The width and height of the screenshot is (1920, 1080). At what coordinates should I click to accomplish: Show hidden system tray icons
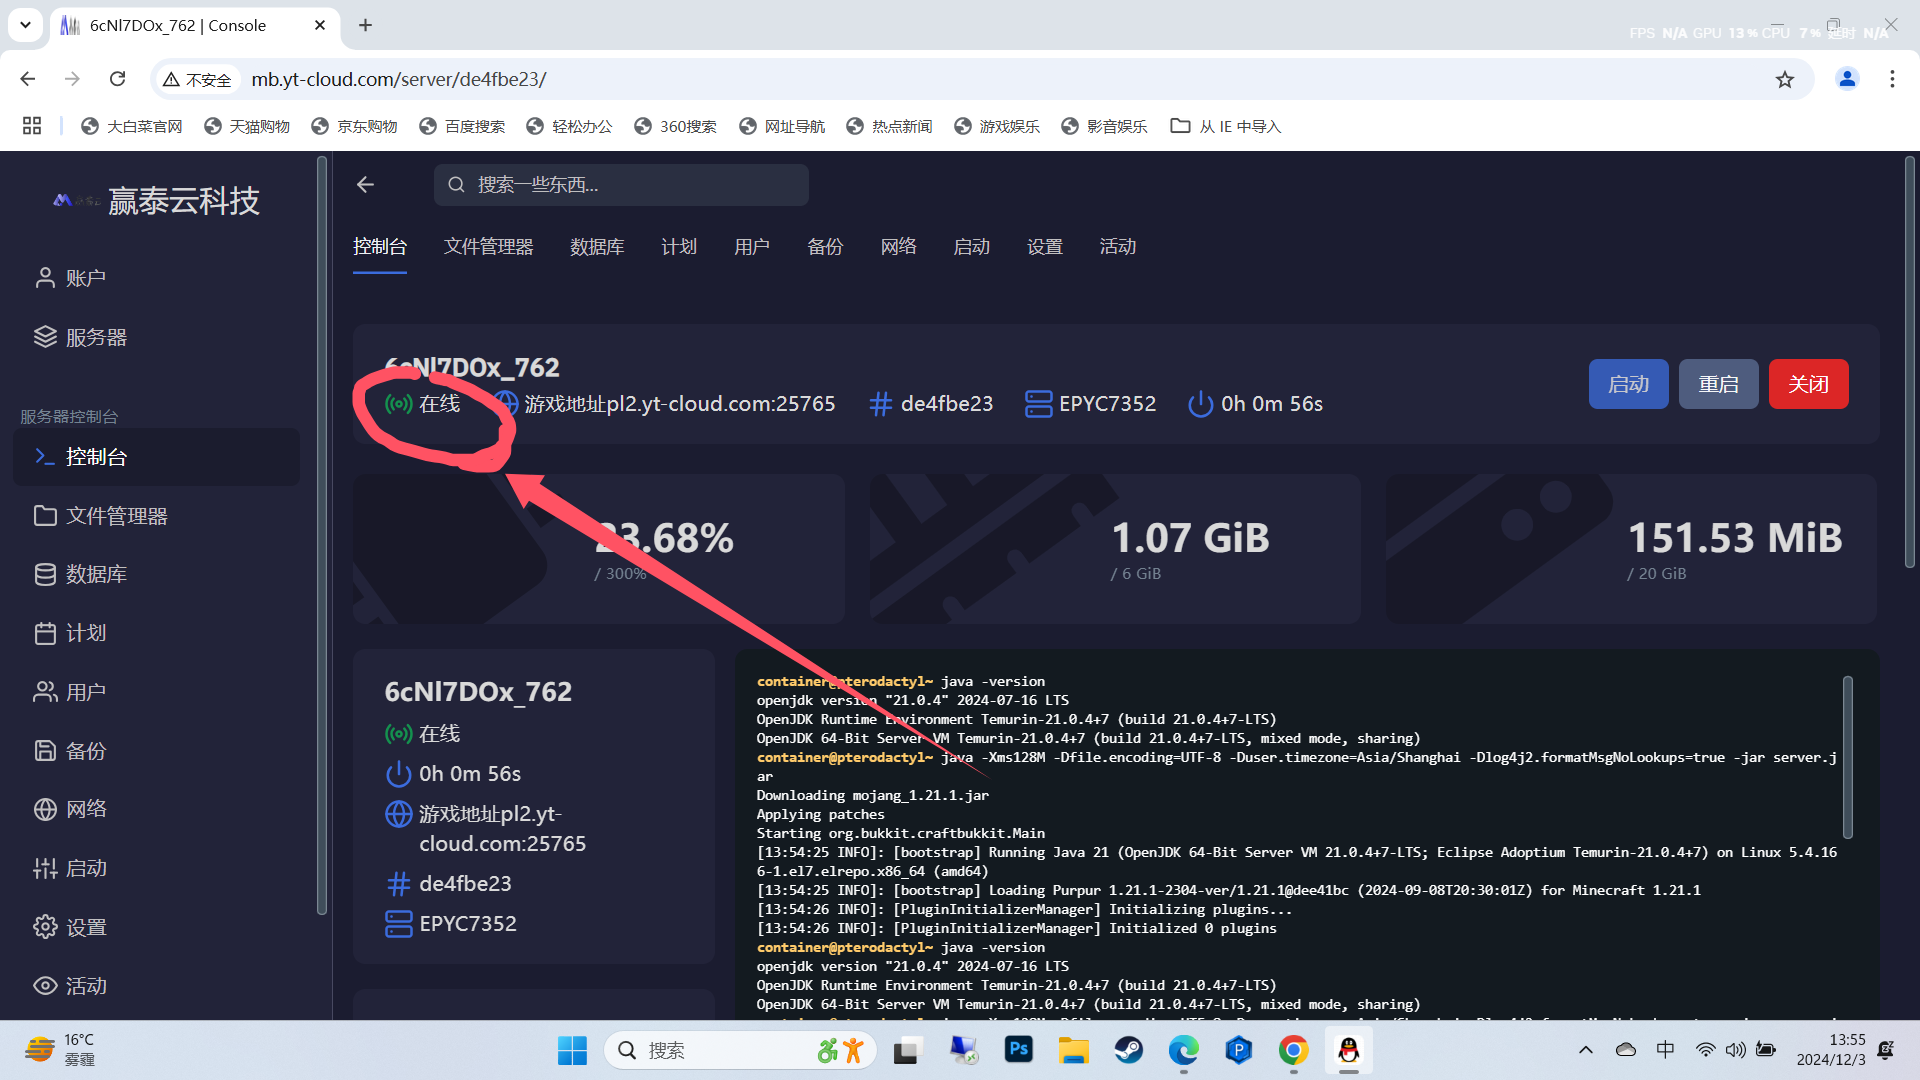1586,1050
